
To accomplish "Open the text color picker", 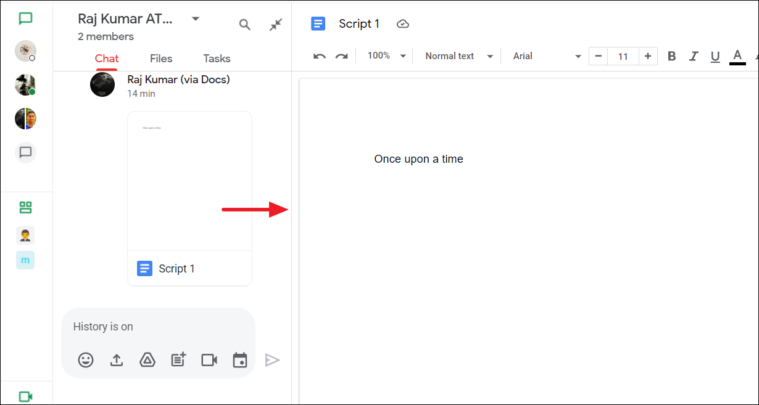I will pyautogui.click(x=738, y=56).
